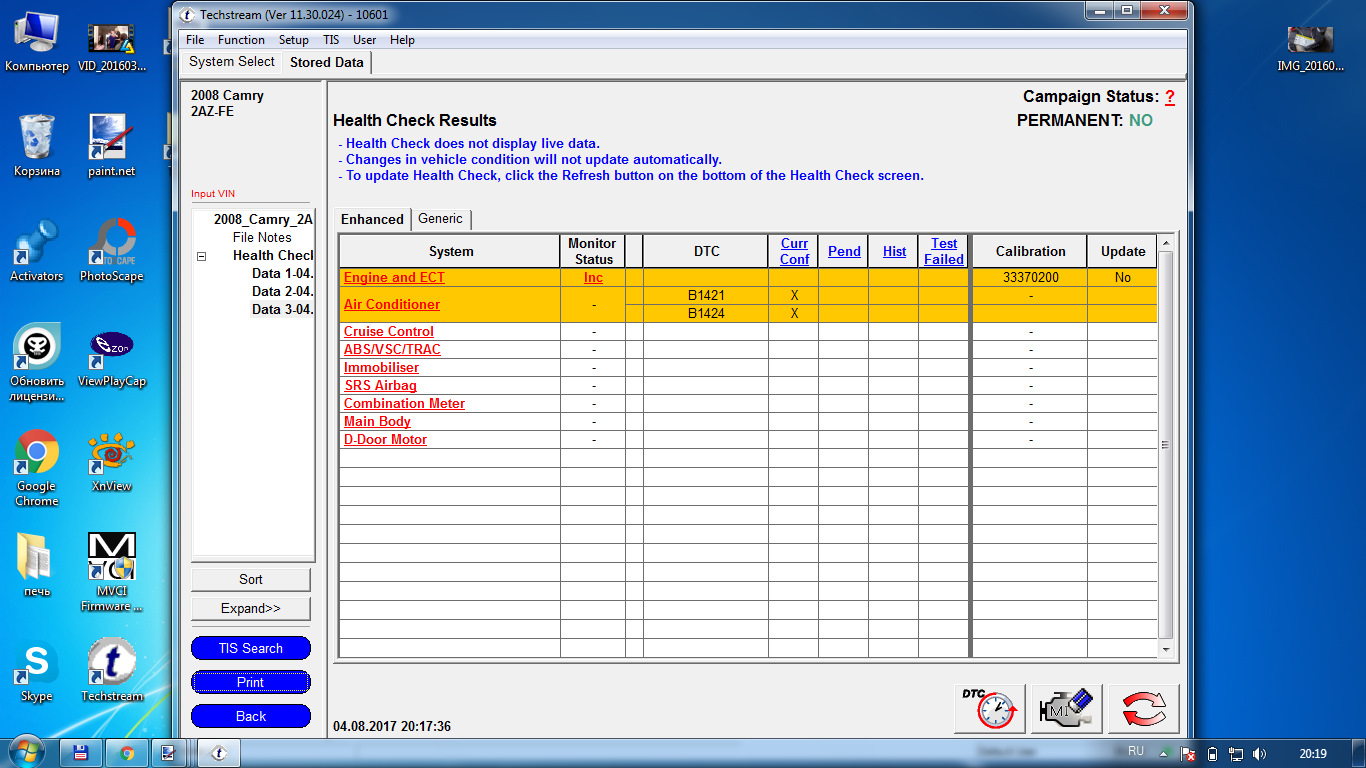Switch to Techstream taskbar button

[x=219, y=753]
